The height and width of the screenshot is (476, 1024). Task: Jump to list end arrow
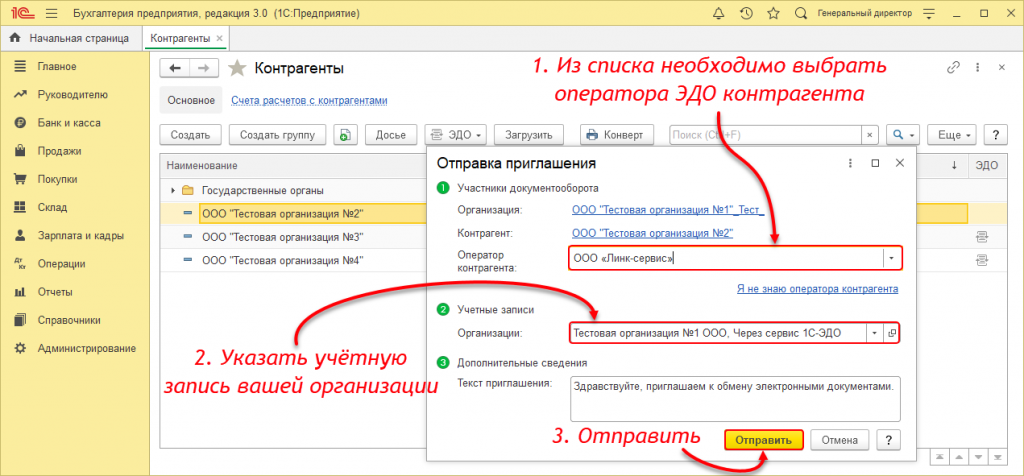coord(996,456)
